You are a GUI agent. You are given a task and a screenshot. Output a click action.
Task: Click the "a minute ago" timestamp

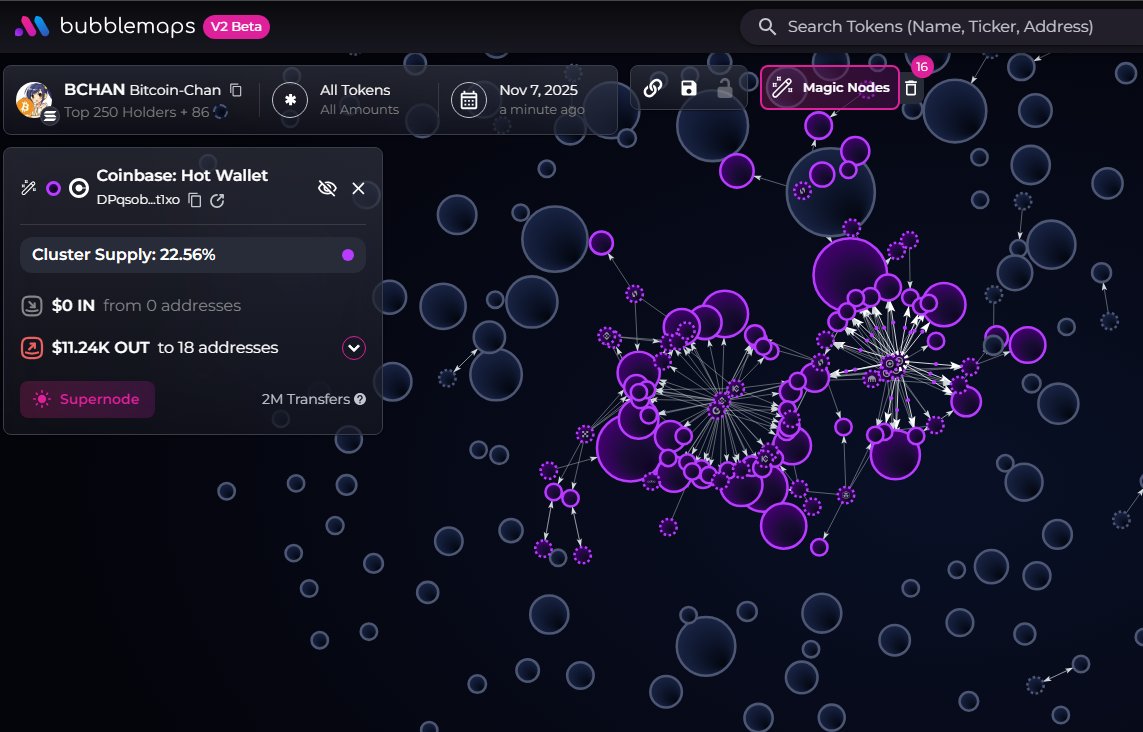point(542,109)
